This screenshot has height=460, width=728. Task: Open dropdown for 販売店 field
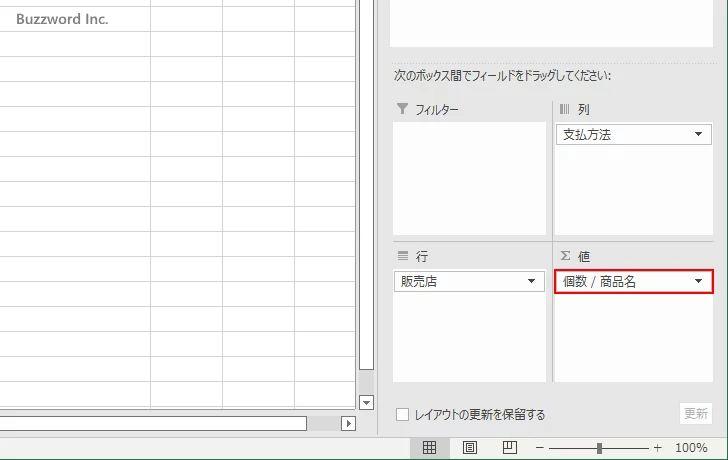tap(532, 281)
